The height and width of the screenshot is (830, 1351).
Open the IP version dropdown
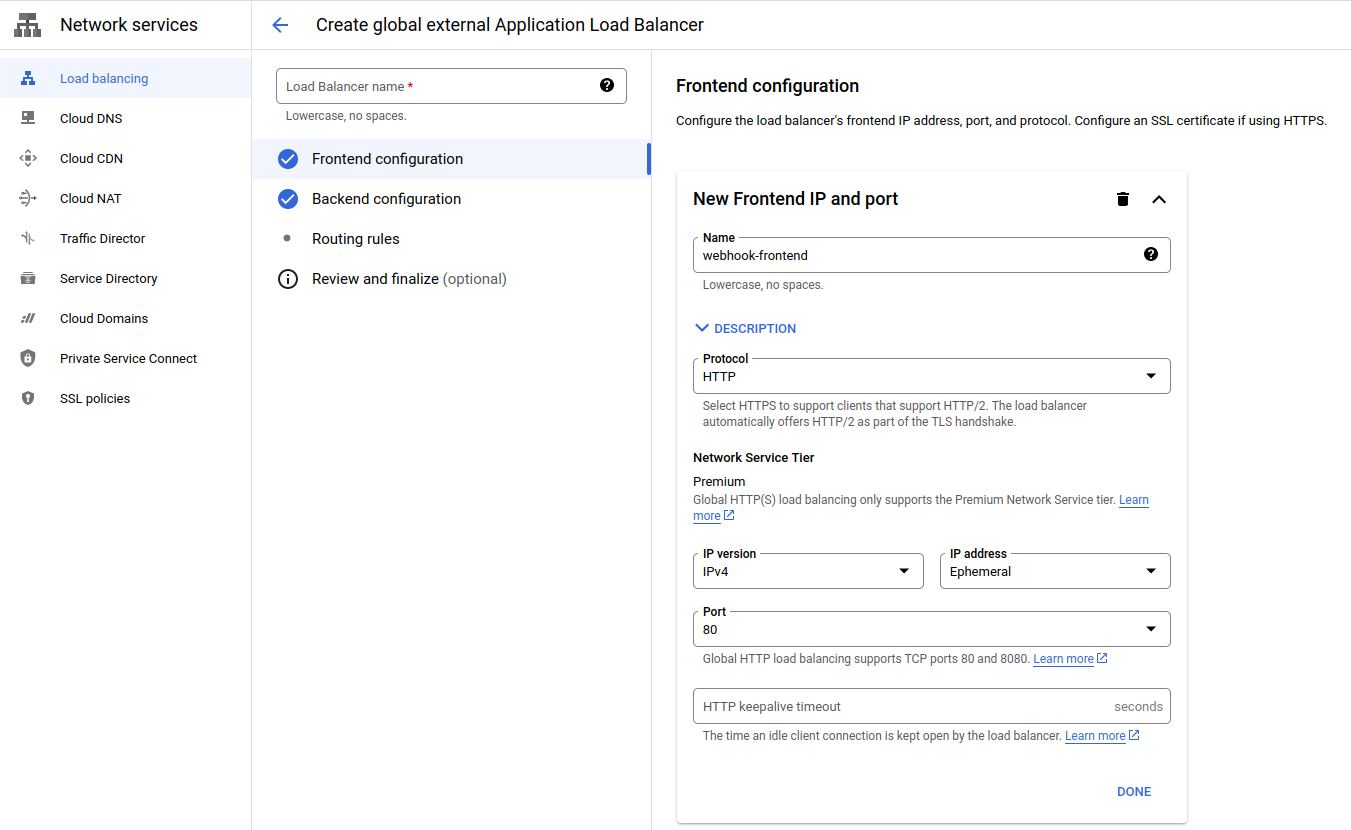point(808,571)
